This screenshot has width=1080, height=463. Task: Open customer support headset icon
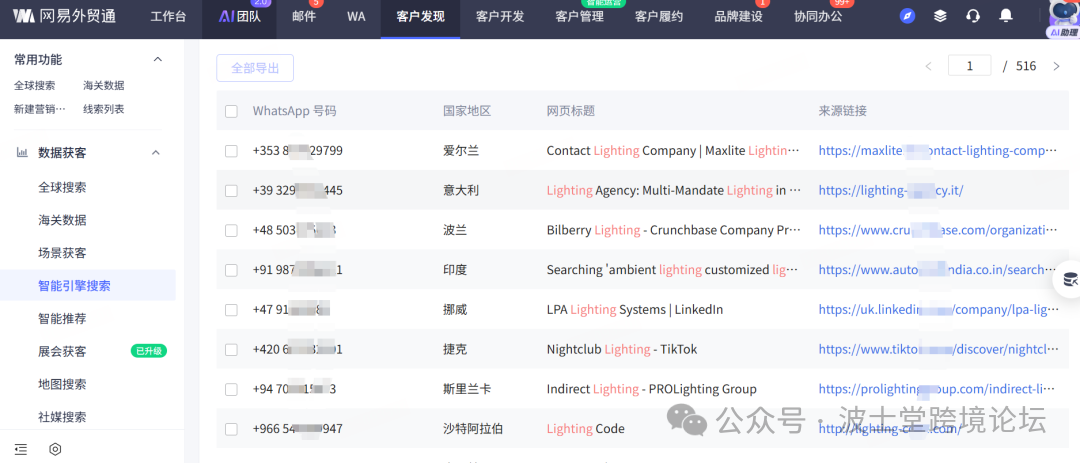(x=973, y=16)
